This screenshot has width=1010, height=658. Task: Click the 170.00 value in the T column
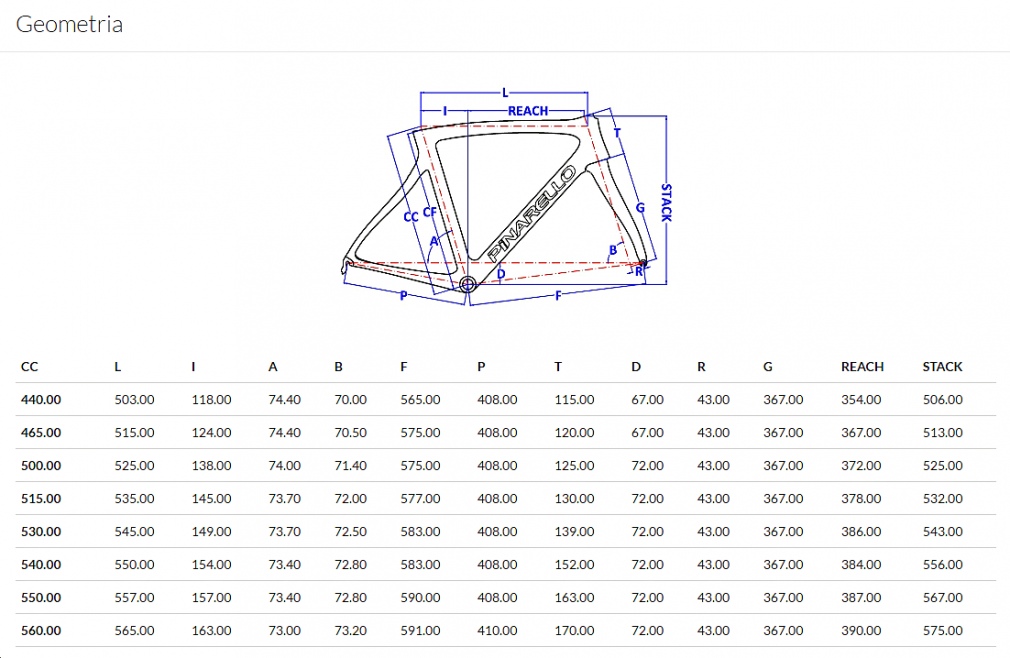[574, 631]
